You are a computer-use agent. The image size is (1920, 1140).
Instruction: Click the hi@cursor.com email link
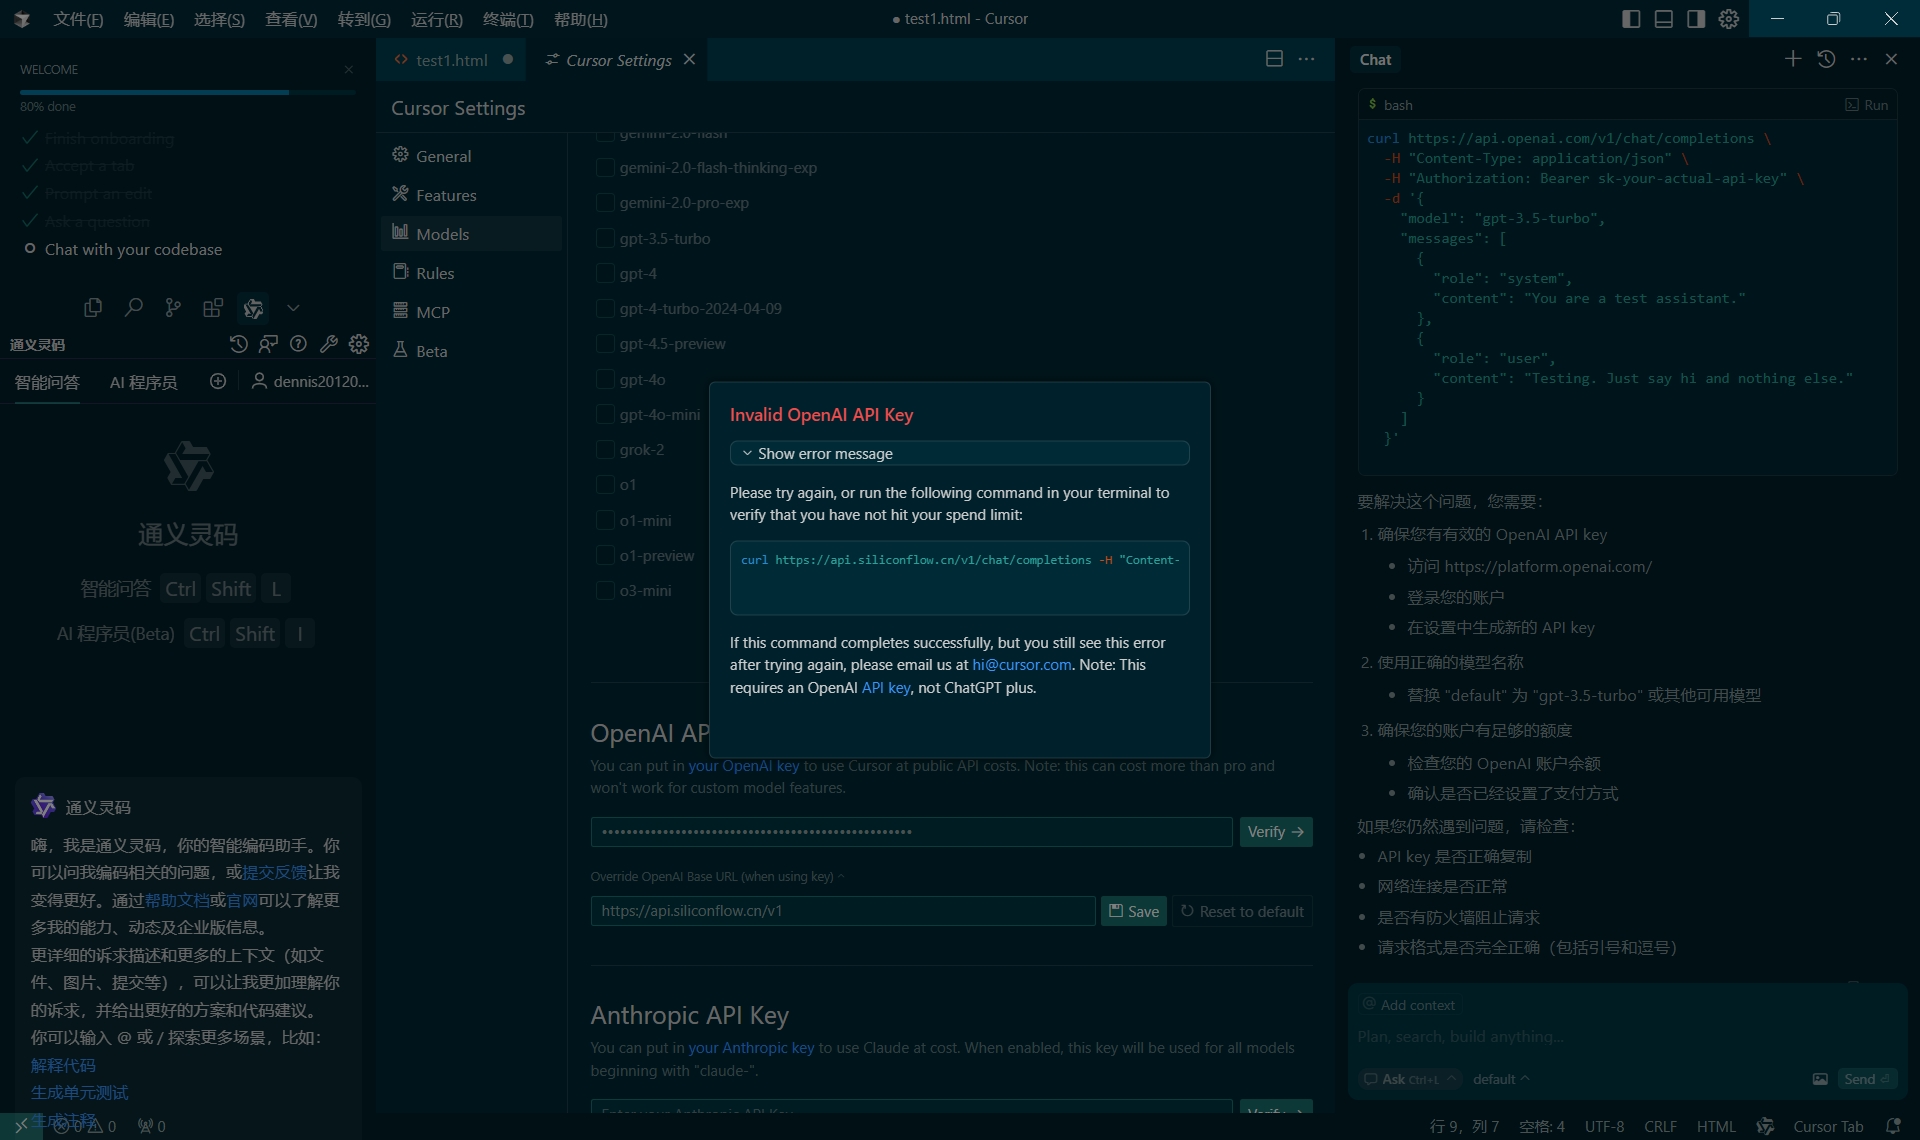[1021, 665]
